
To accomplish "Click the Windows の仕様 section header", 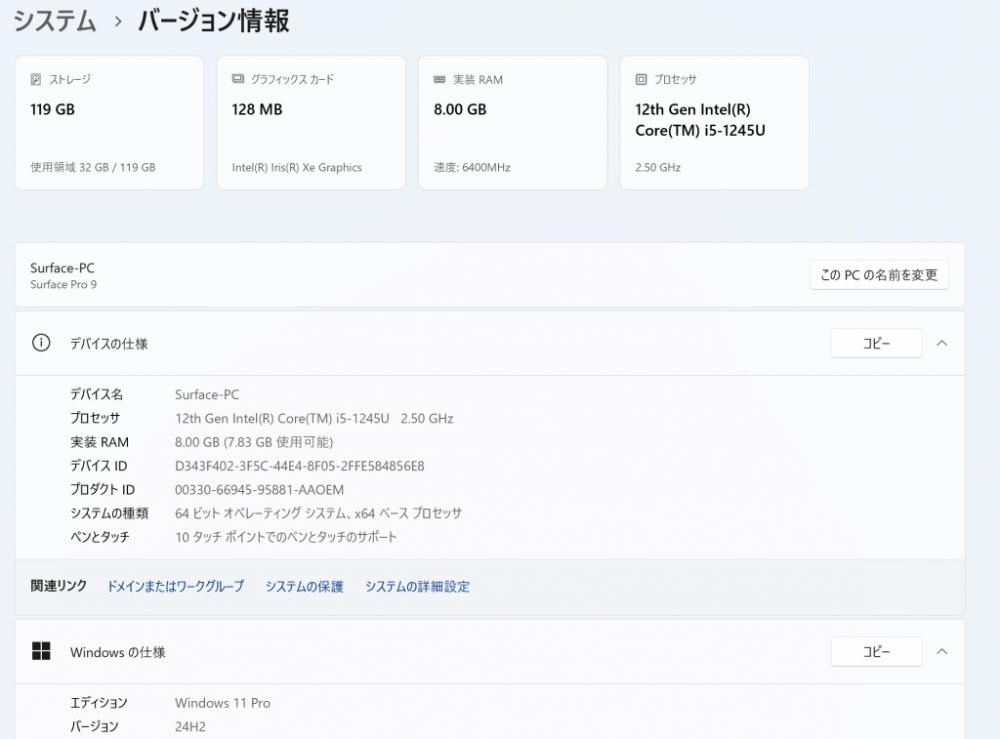I will click(x=490, y=651).
